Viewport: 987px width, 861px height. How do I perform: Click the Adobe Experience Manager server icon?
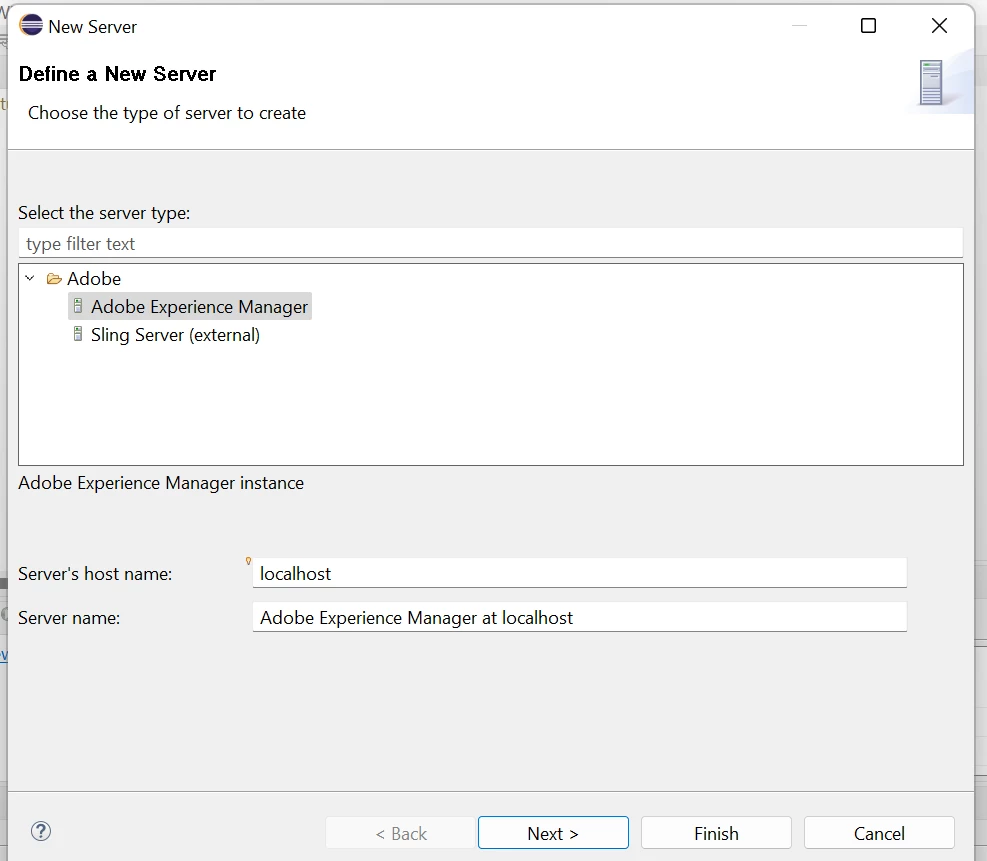click(78, 307)
